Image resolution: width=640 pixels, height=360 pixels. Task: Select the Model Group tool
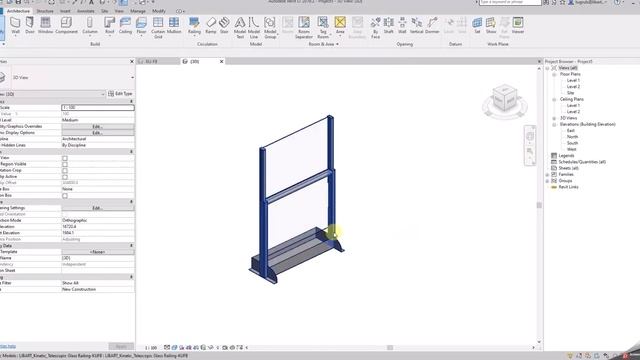pos(270,28)
